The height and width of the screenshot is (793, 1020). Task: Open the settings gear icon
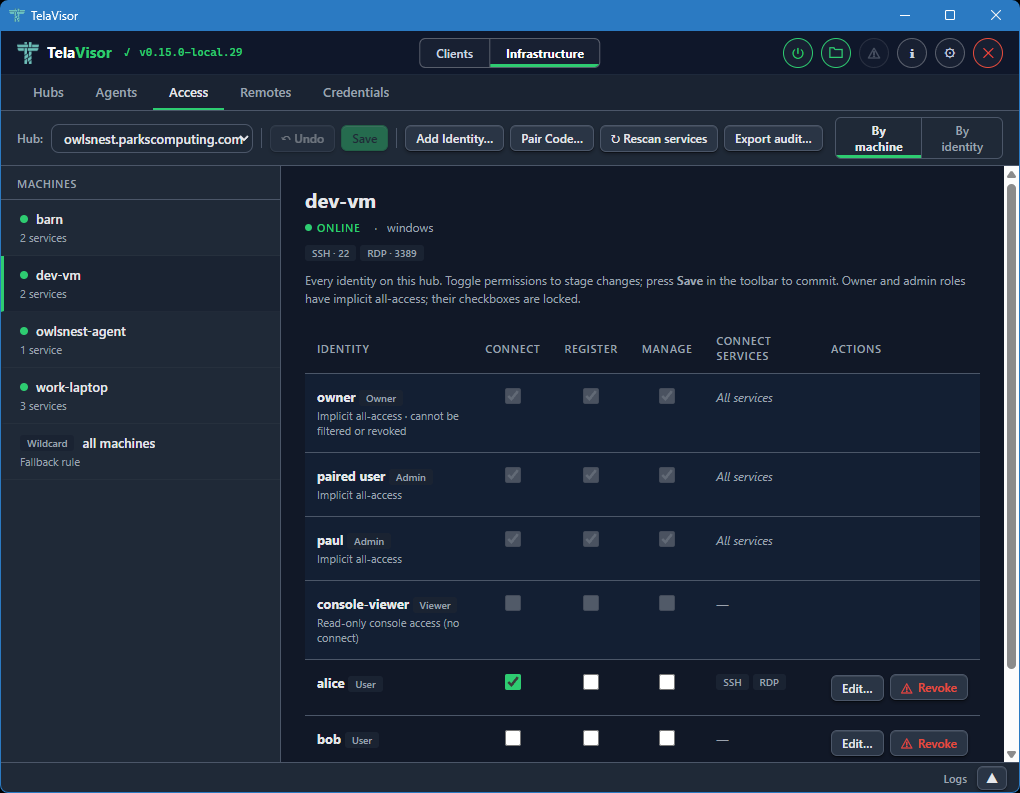(950, 53)
